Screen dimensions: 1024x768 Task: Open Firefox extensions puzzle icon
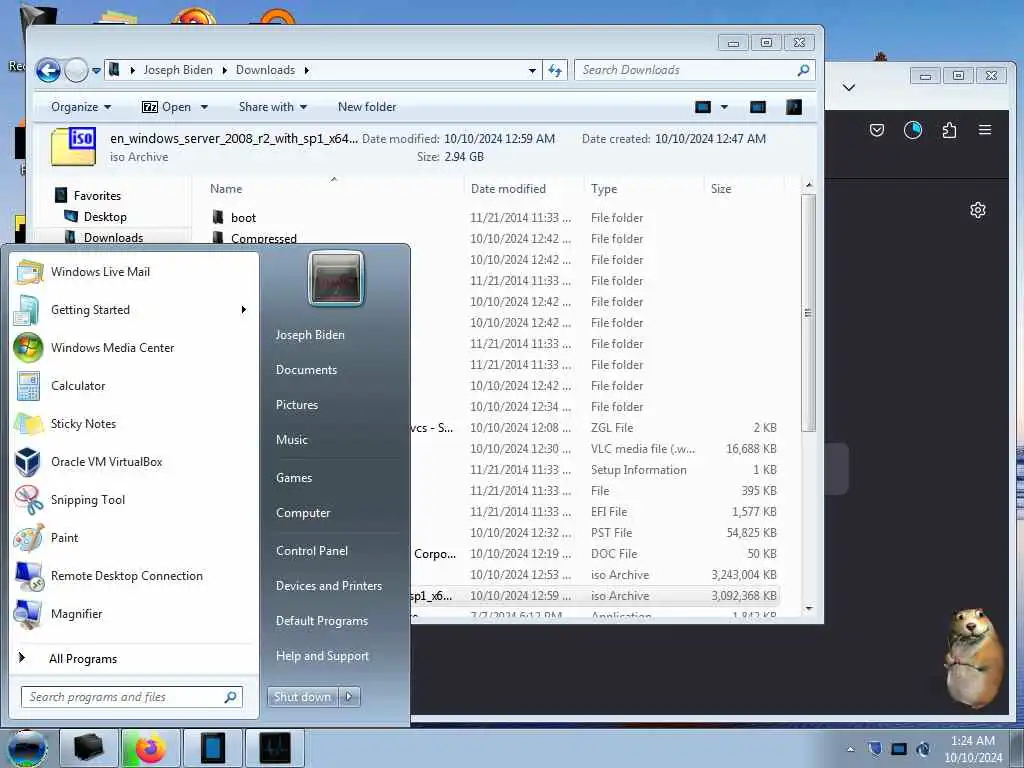[x=949, y=130]
